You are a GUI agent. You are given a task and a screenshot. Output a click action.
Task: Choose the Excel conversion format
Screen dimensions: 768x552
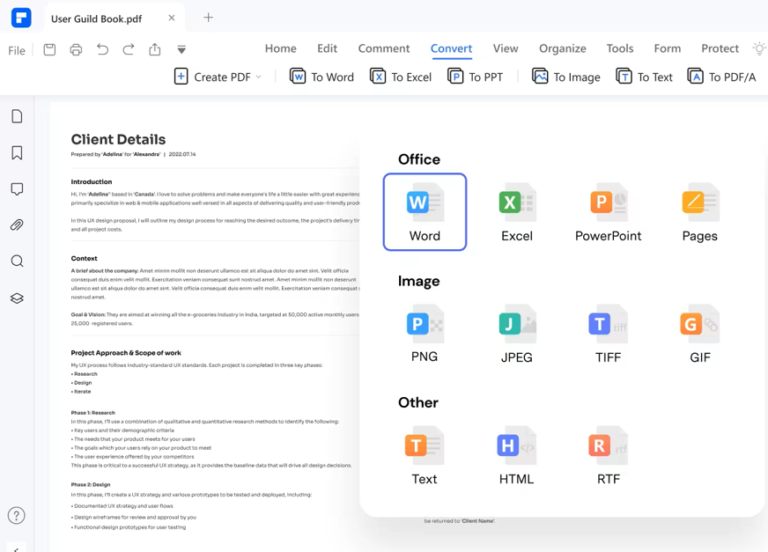[x=517, y=212]
